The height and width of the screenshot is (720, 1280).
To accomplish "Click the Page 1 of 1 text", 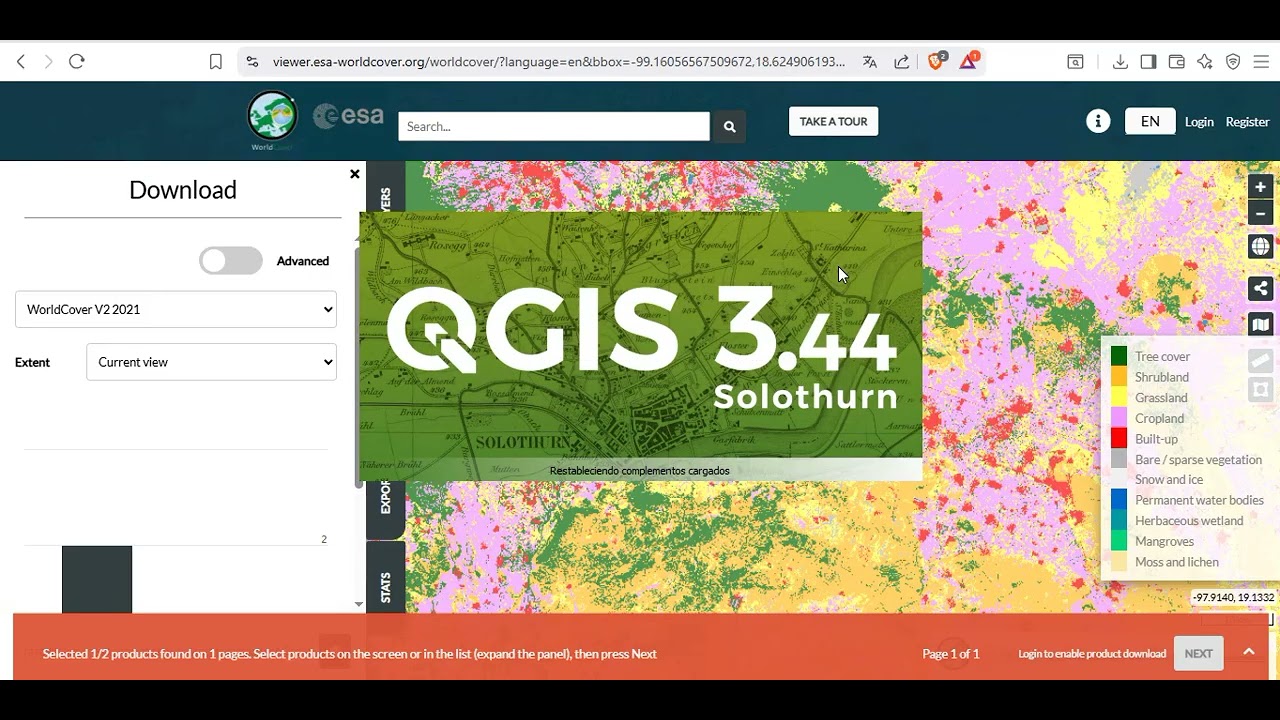I will coord(951,654).
